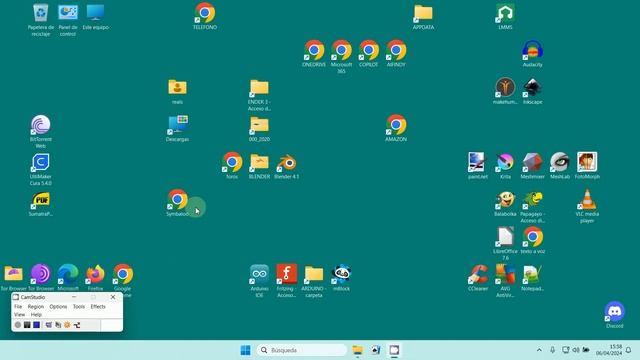Select the Inkscape desktop shortcut
Image resolution: width=640 pixels, height=360 pixels.
533,91
